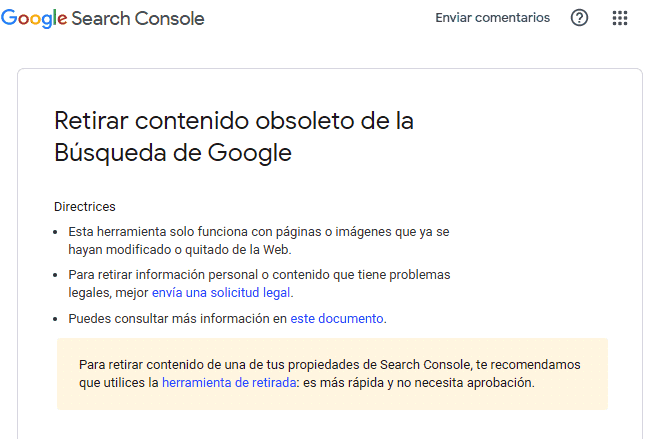Click the bullet dot before 'Puedes consultar'

(56, 319)
